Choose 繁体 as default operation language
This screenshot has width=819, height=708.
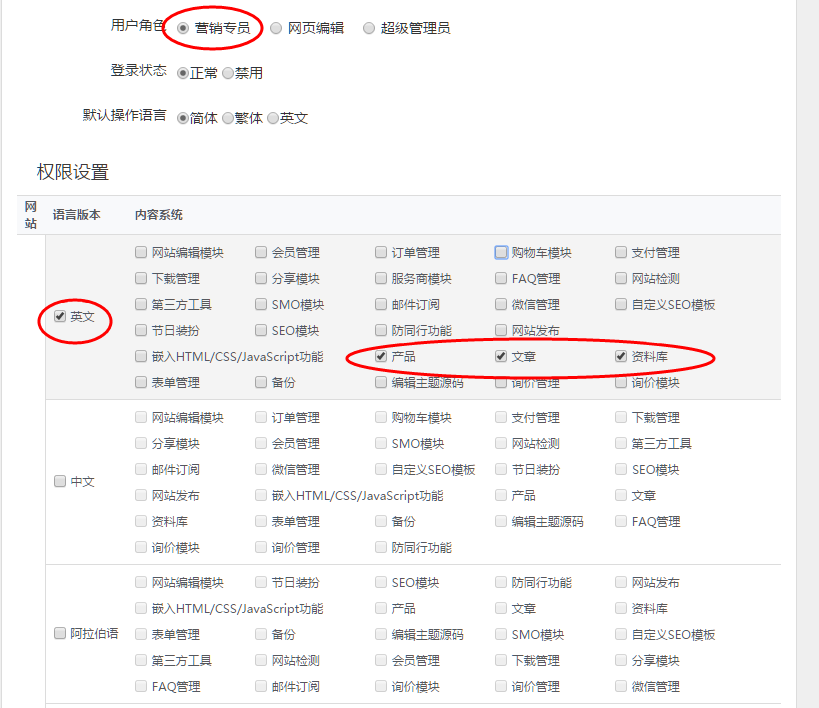226,117
